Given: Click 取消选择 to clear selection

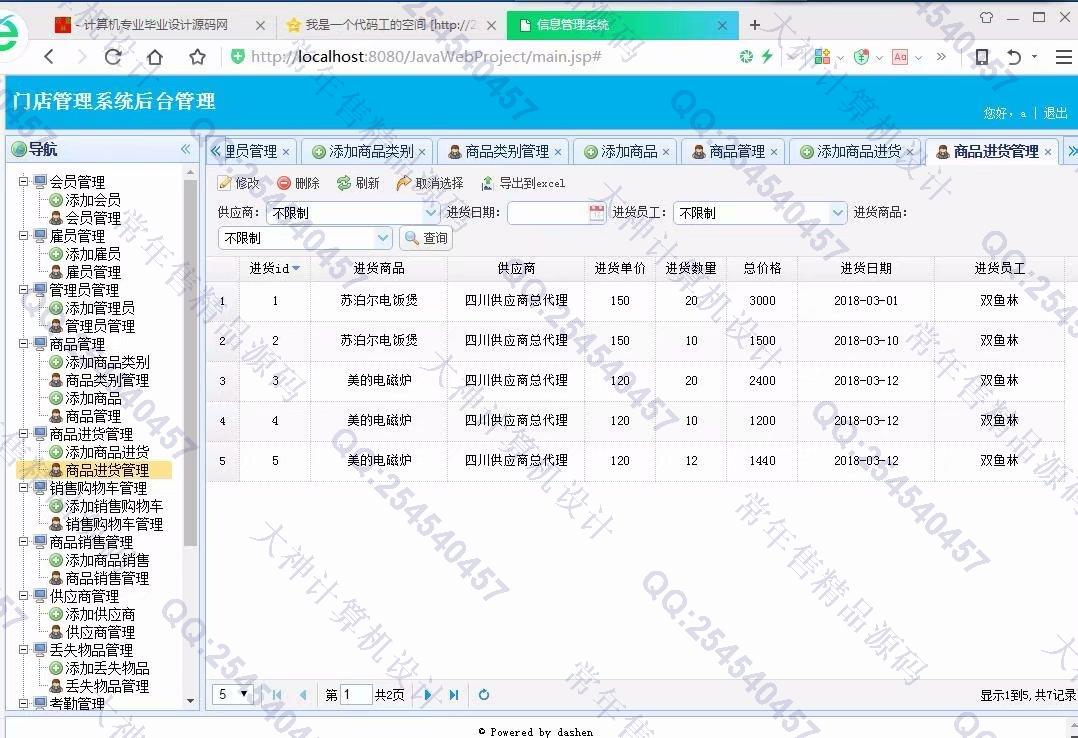Looking at the screenshot, I should click(430, 183).
